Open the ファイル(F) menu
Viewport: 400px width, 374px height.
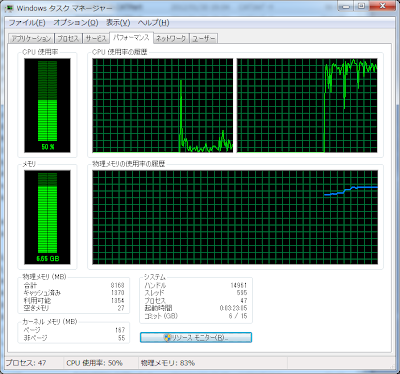27,23
